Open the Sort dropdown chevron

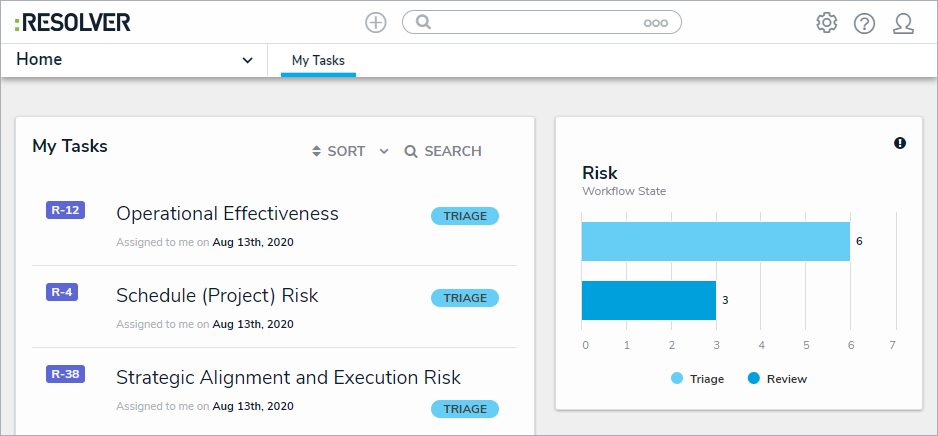pos(384,152)
